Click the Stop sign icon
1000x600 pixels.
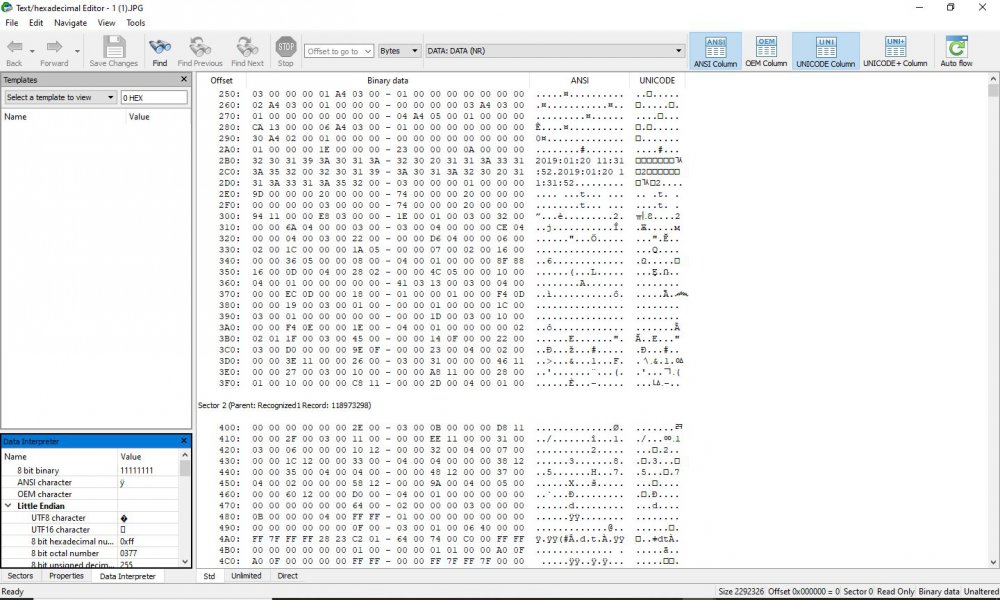coord(286,47)
